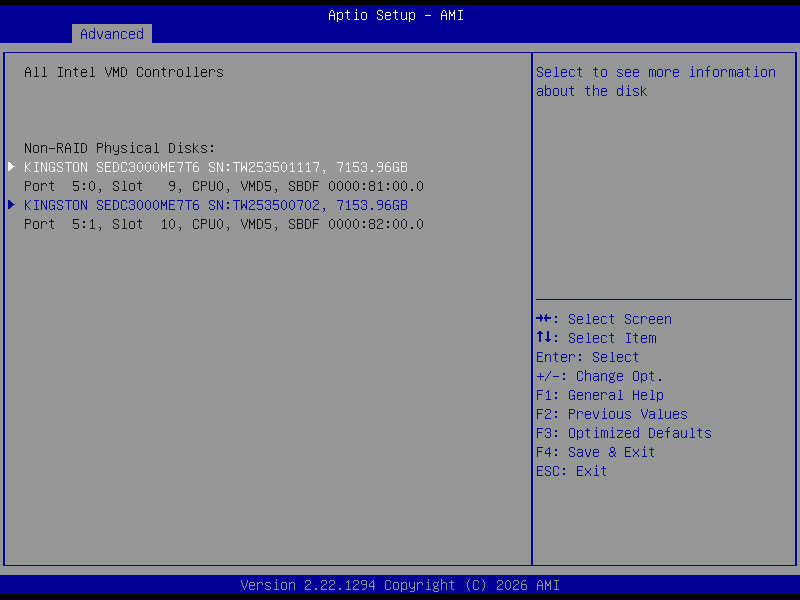Click the 'Port 5:1, Slot 10' details line
Viewport: 800px width, 600px height.
(x=223, y=224)
